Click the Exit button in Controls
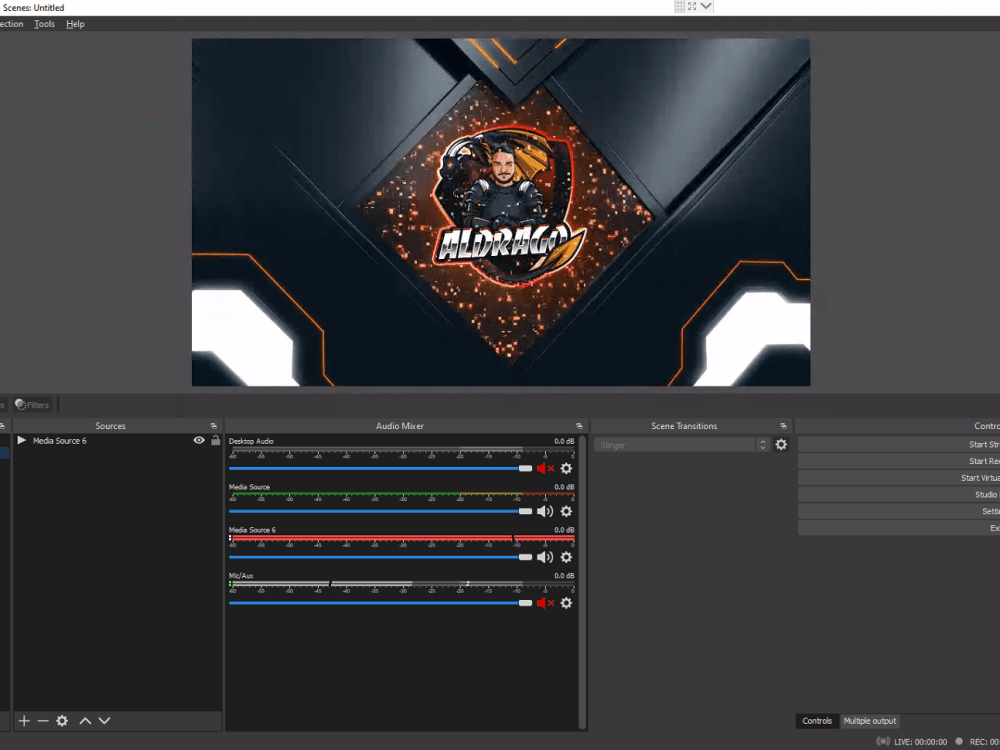The image size is (1000, 750). coord(899,528)
